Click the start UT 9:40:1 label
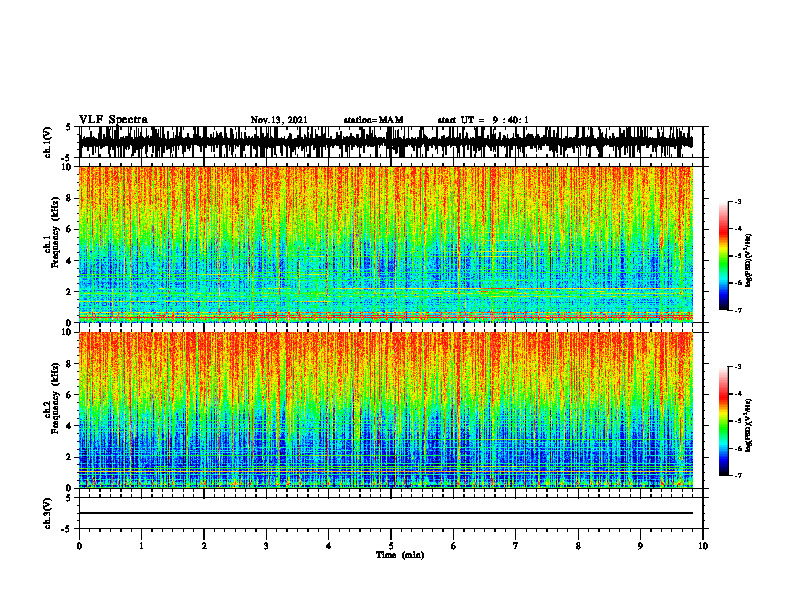 tap(483, 120)
